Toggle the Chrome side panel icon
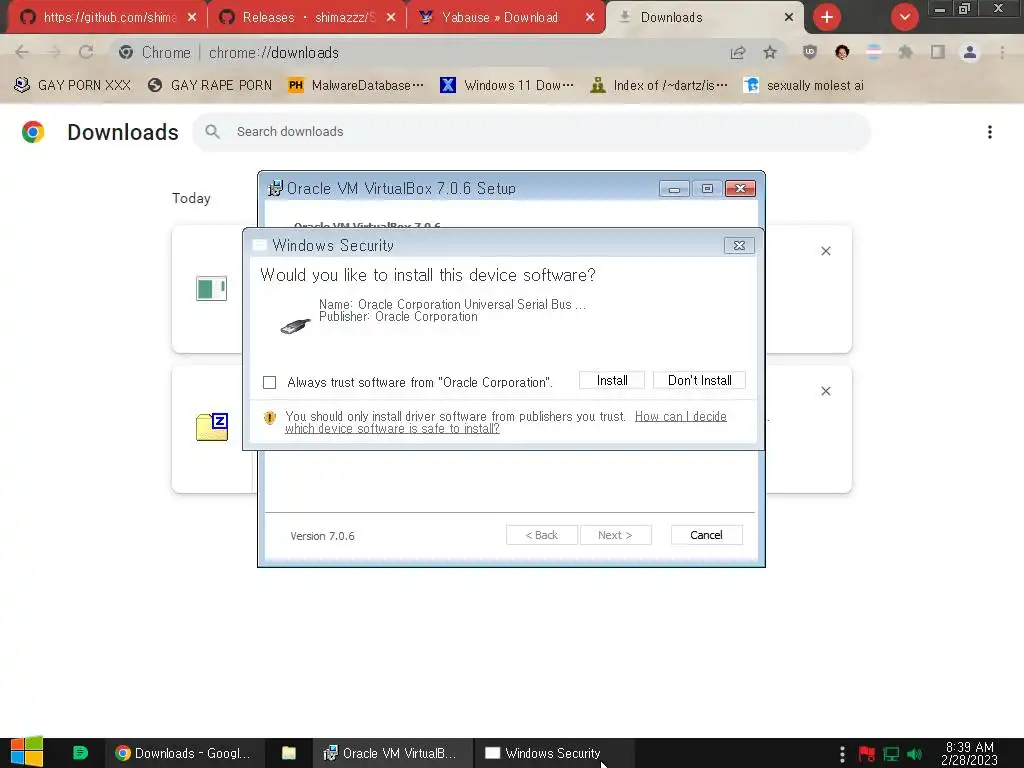This screenshot has height=768, width=1024. tap(938, 52)
